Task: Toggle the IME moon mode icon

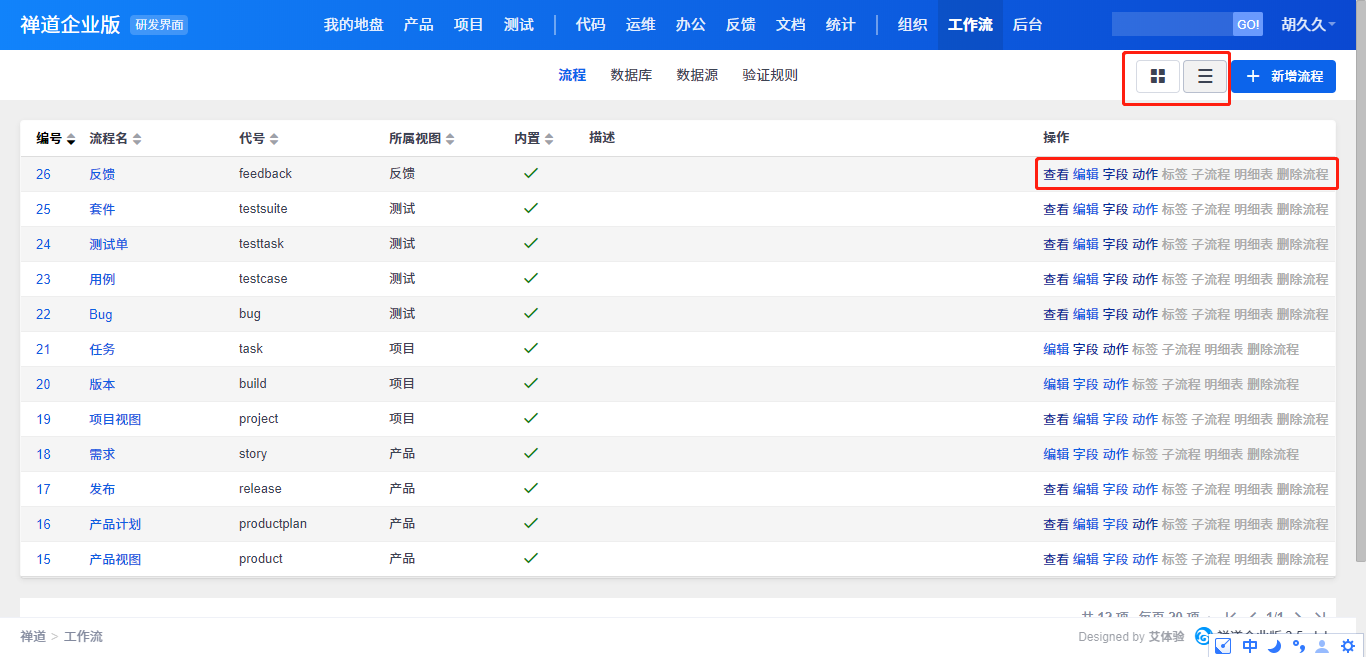Action: coord(1274,646)
